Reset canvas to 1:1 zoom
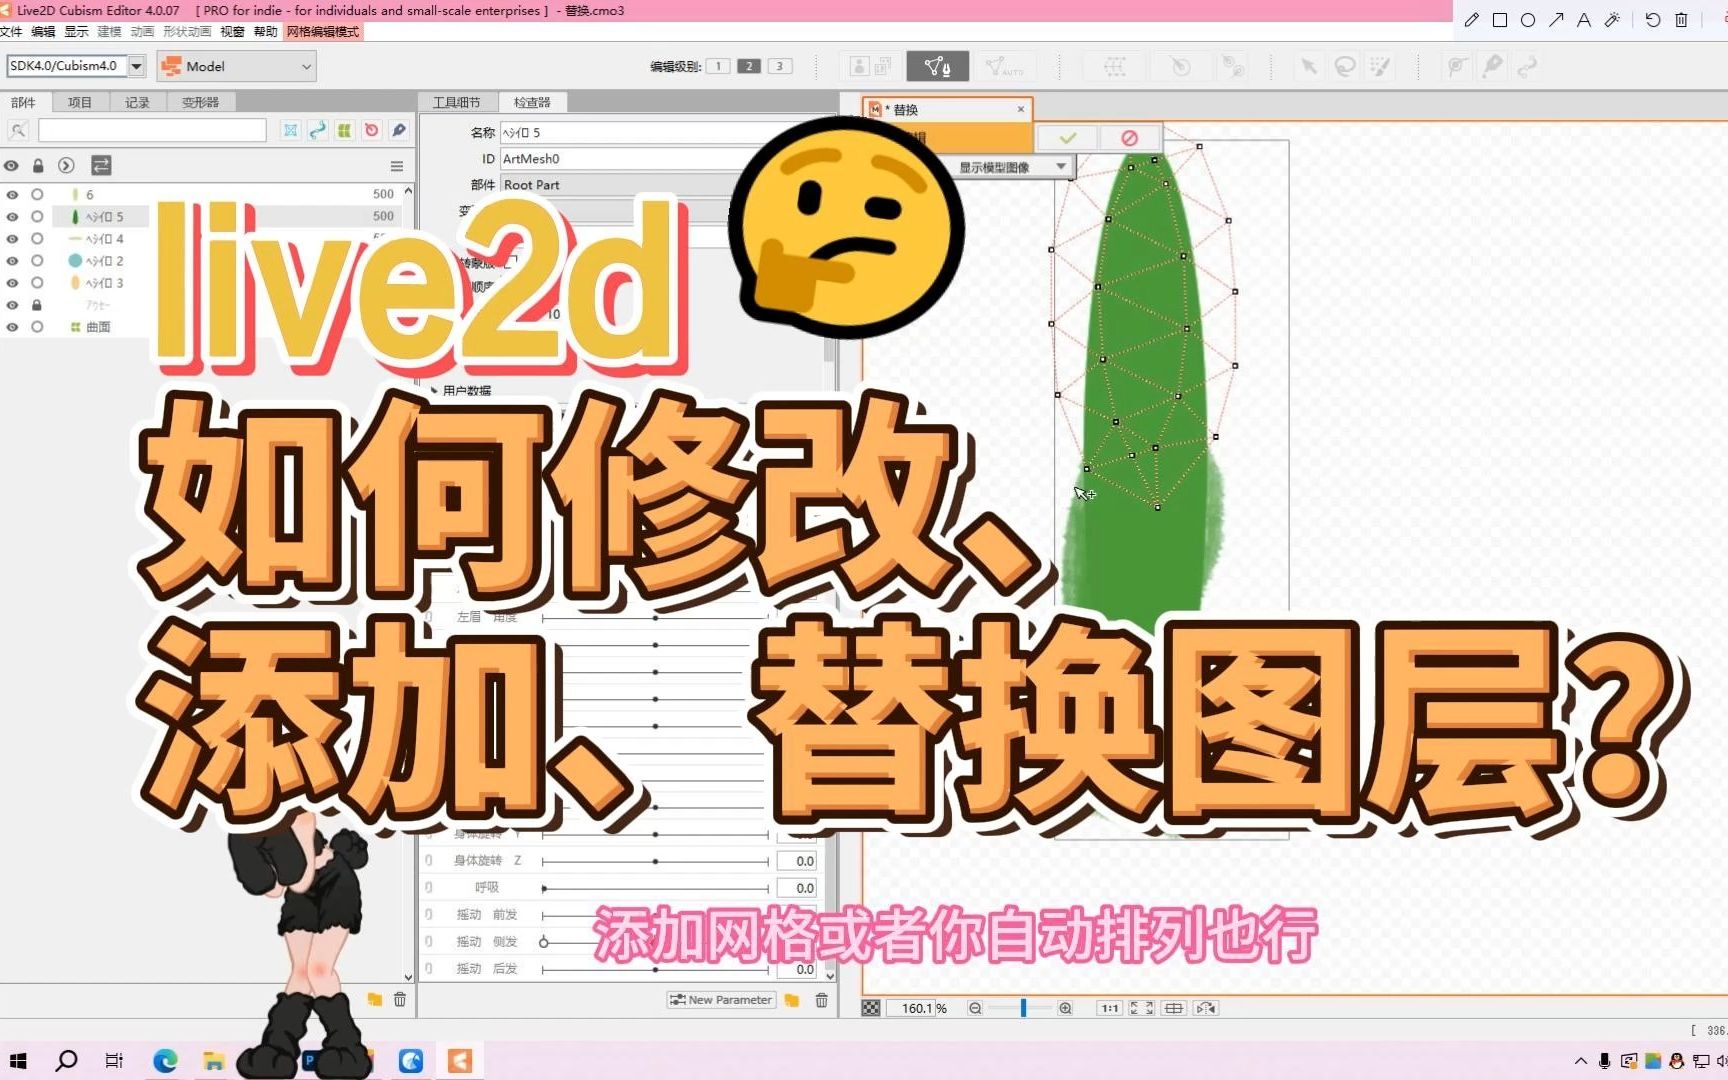1728x1080 pixels. click(x=1110, y=1008)
